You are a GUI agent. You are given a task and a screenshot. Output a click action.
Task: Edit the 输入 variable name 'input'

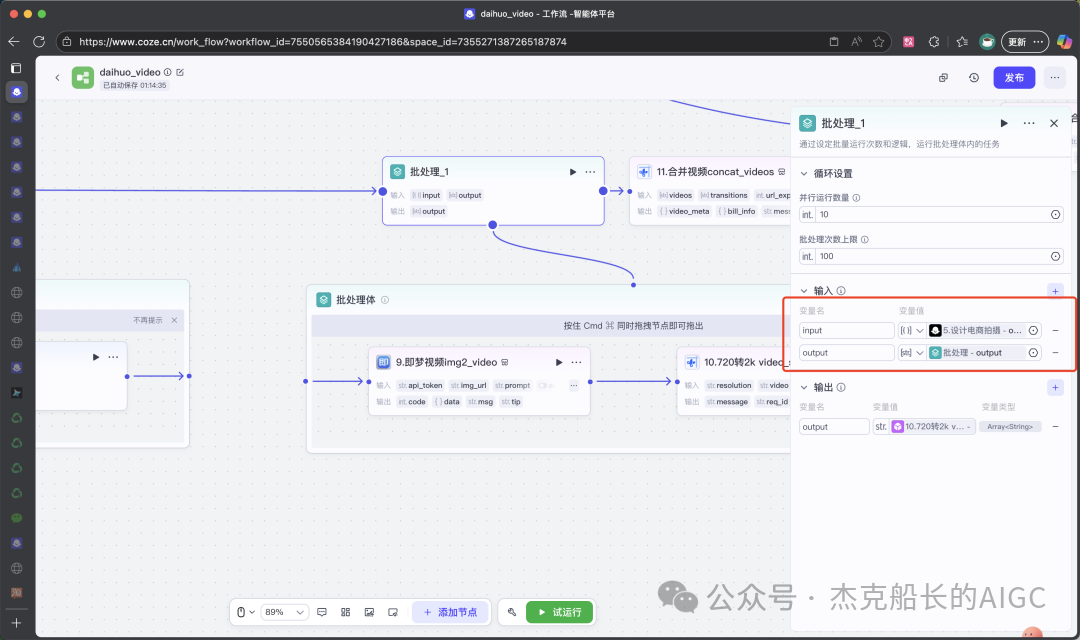point(847,331)
